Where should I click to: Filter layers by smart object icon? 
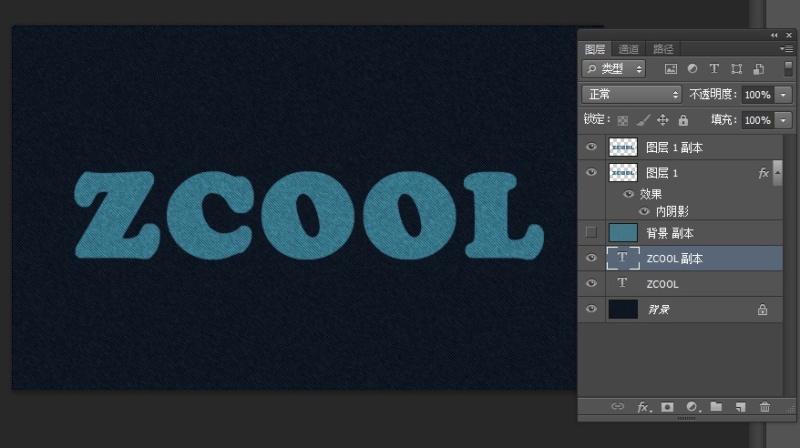759,69
